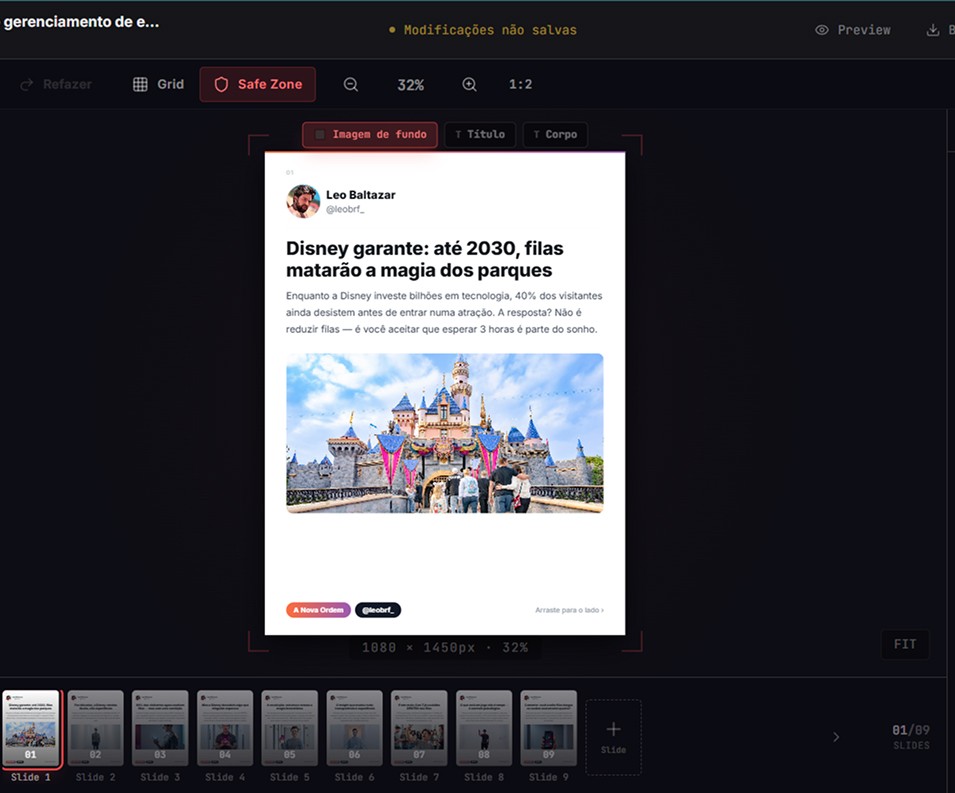Select the Corpo layer chip
The image size is (955, 793).
(x=555, y=135)
